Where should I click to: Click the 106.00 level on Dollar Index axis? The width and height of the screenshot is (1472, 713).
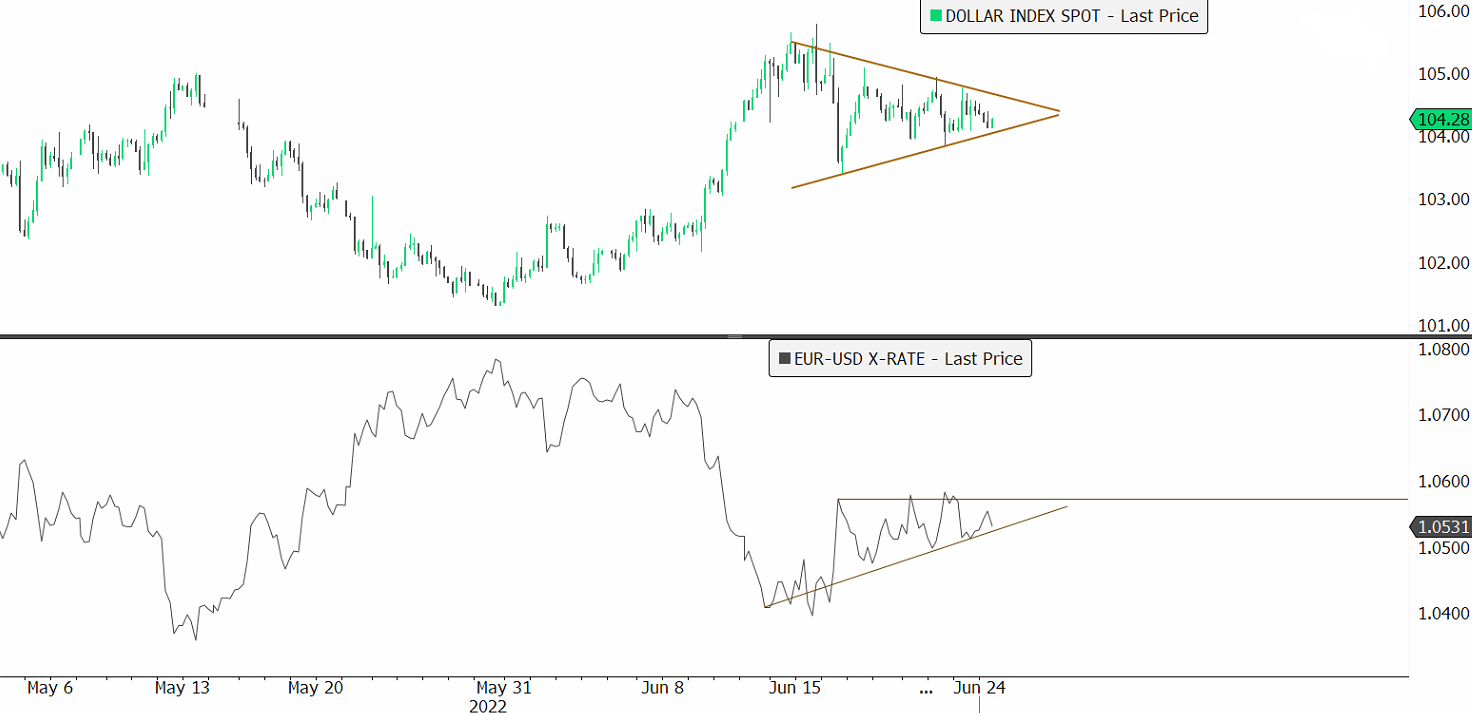click(1444, 11)
